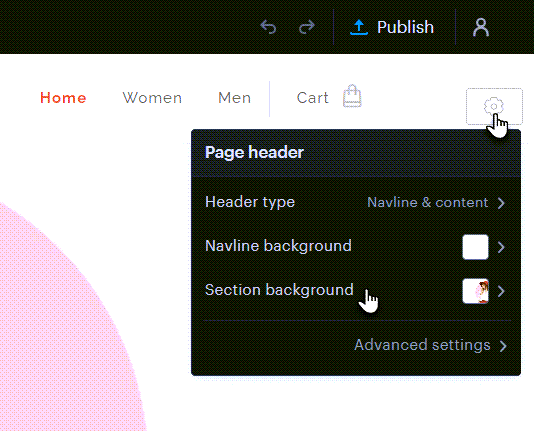Click the Section background image thumbnail

pos(475,291)
